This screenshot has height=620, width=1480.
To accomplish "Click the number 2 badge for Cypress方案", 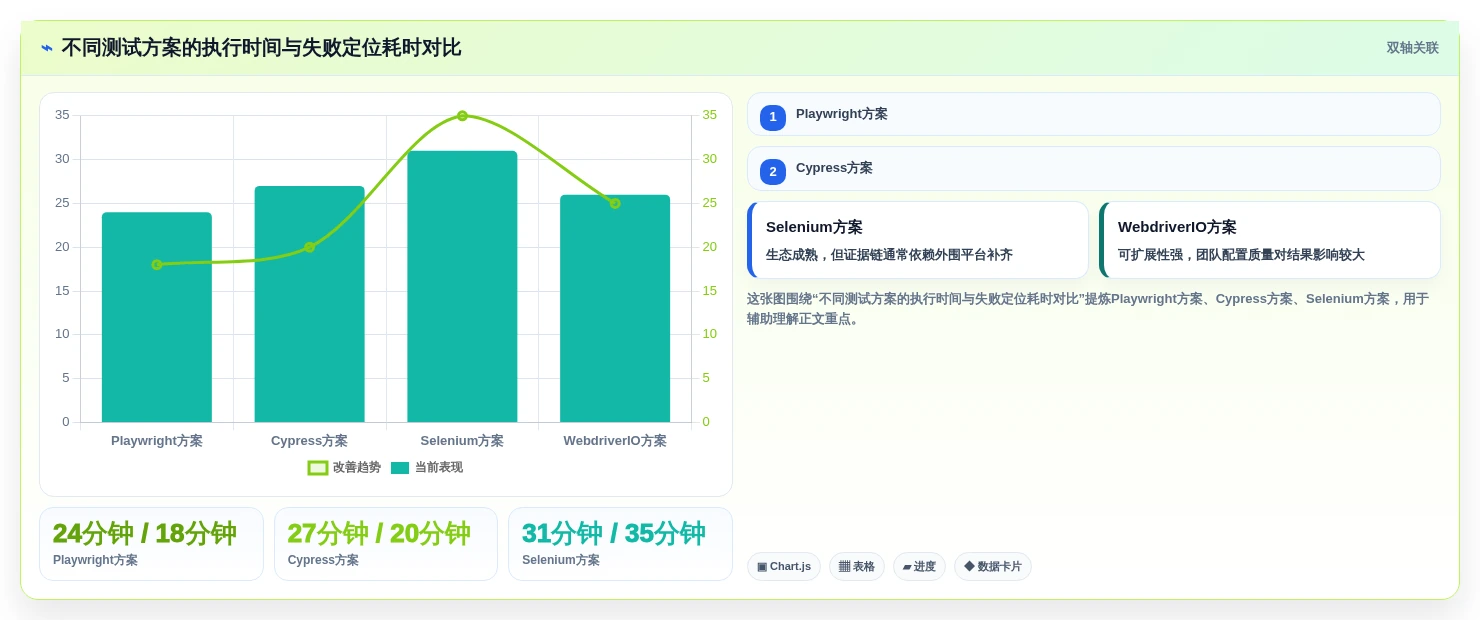I will click(x=773, y=171).
